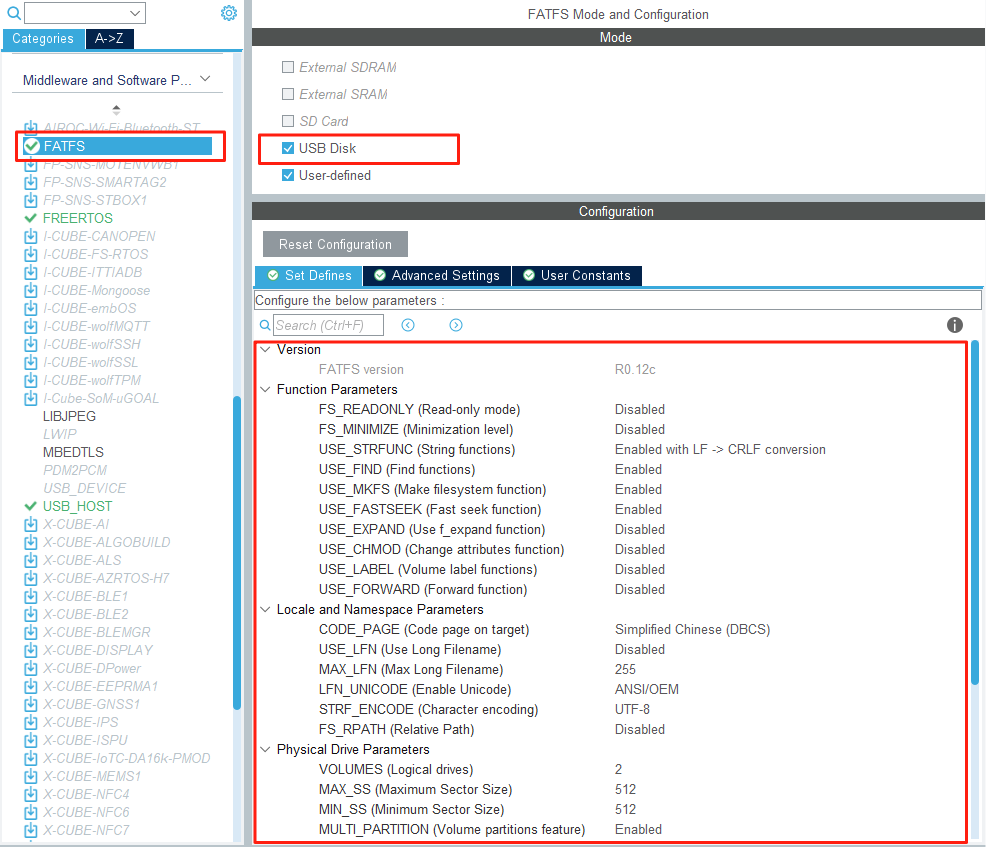
Task: Toggle the External SDRAM checkbox
Action: [x=288, y=67]
